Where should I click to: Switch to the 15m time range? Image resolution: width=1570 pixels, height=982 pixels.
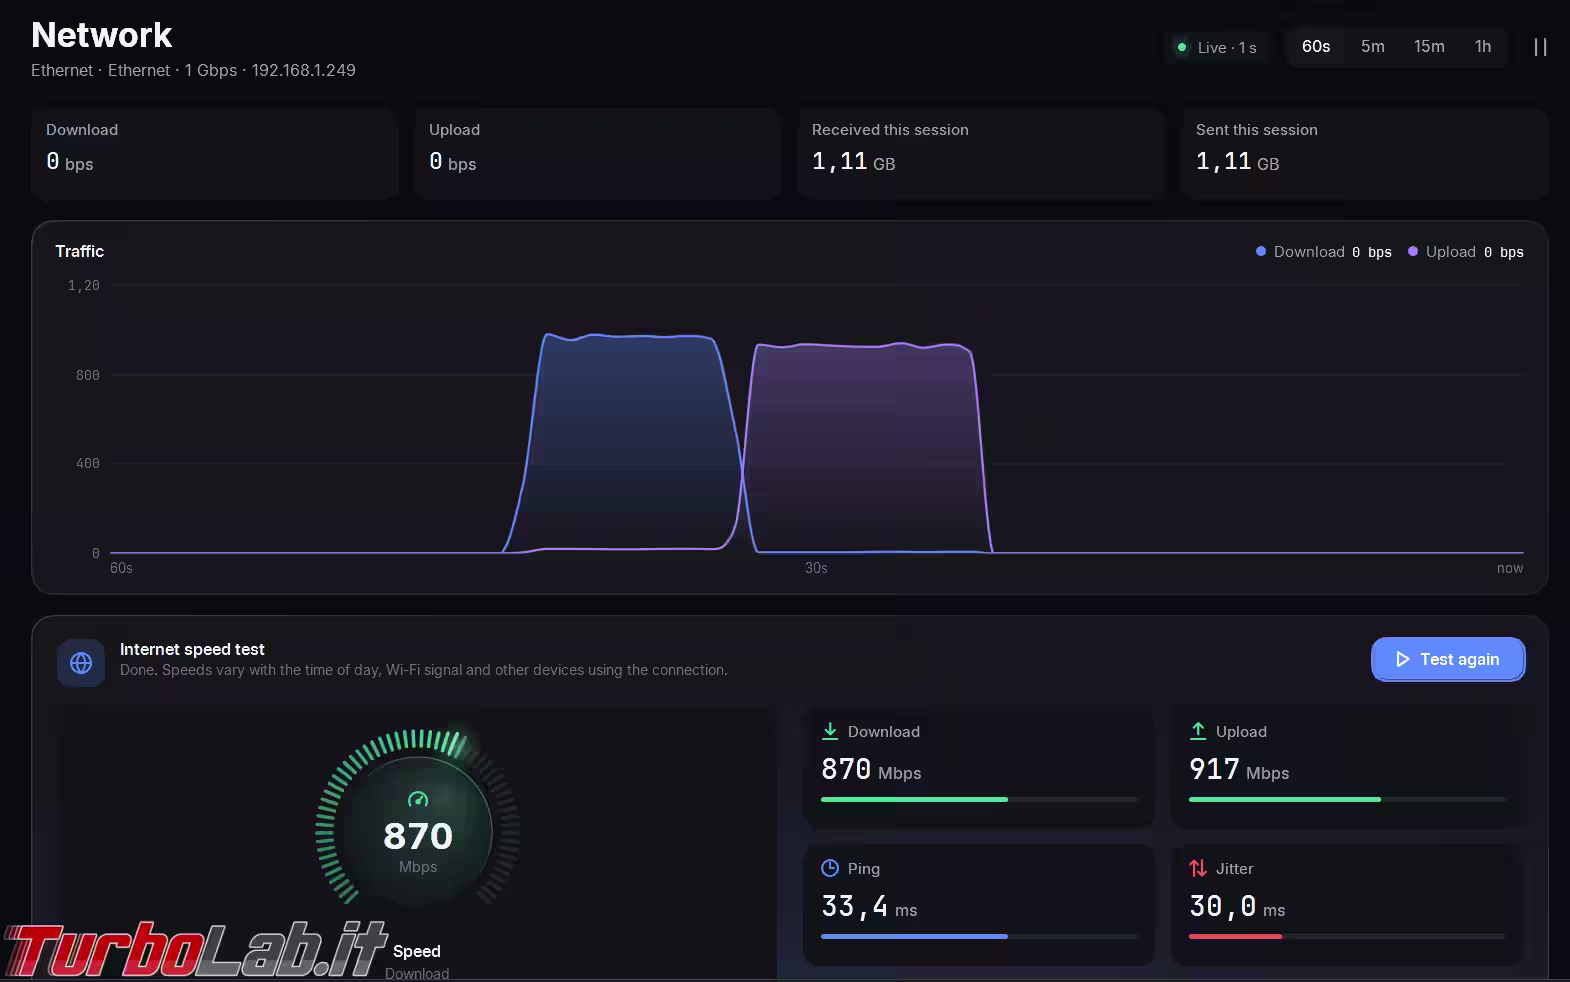[x=1429, y=47]
